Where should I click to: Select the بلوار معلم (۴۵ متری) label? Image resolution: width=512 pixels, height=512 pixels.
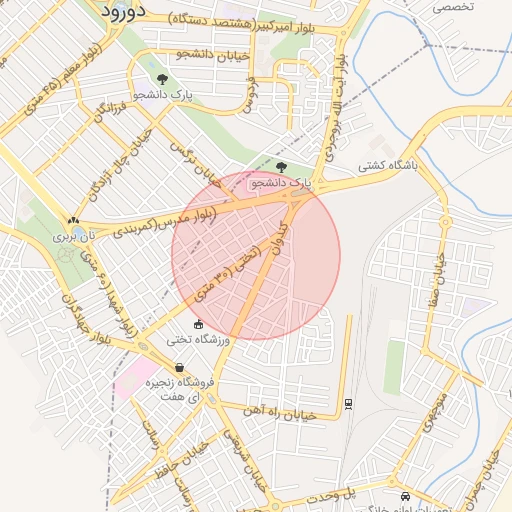pyautogui.click(x=63, y=80)
